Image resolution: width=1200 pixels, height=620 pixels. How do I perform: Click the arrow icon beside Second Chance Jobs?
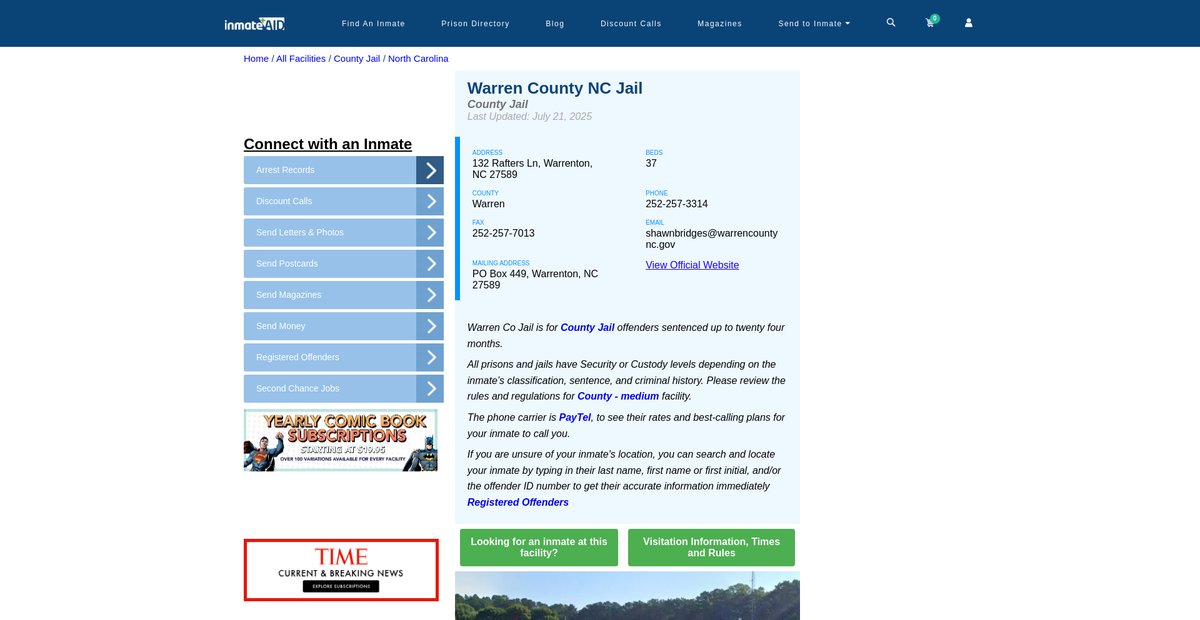coord(430,388)
